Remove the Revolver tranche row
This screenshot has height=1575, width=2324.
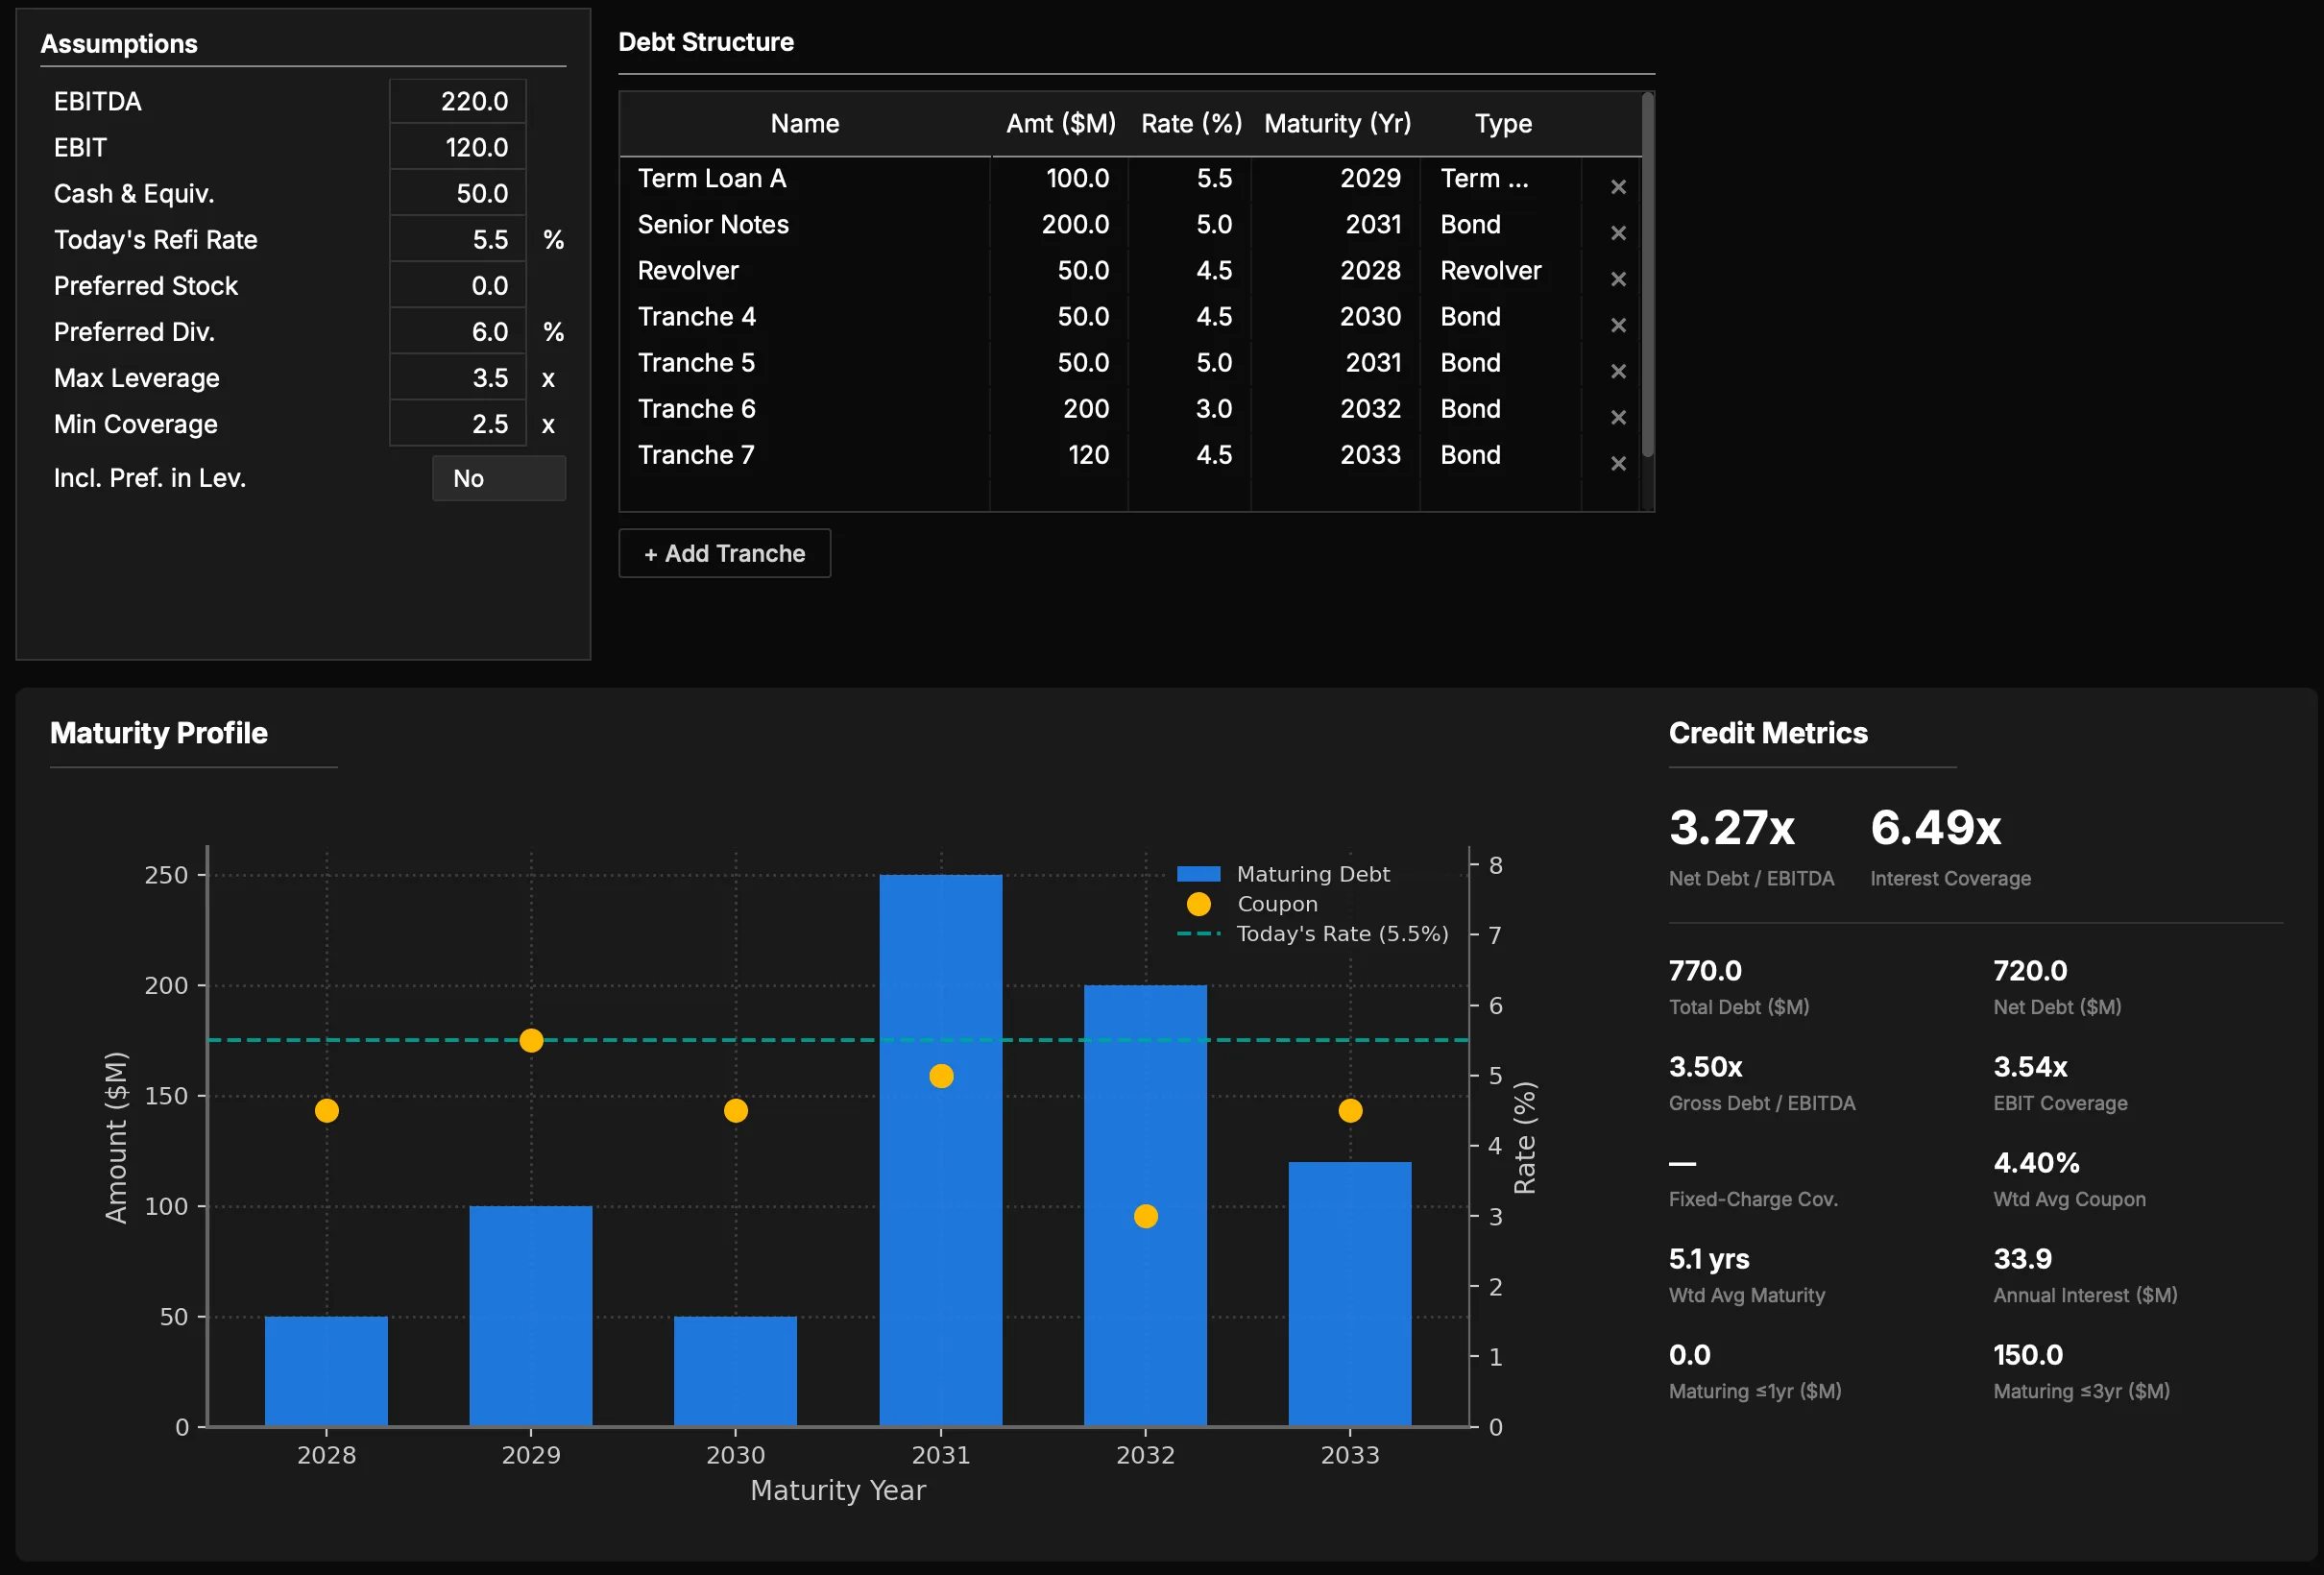[x=1618, y=279]
